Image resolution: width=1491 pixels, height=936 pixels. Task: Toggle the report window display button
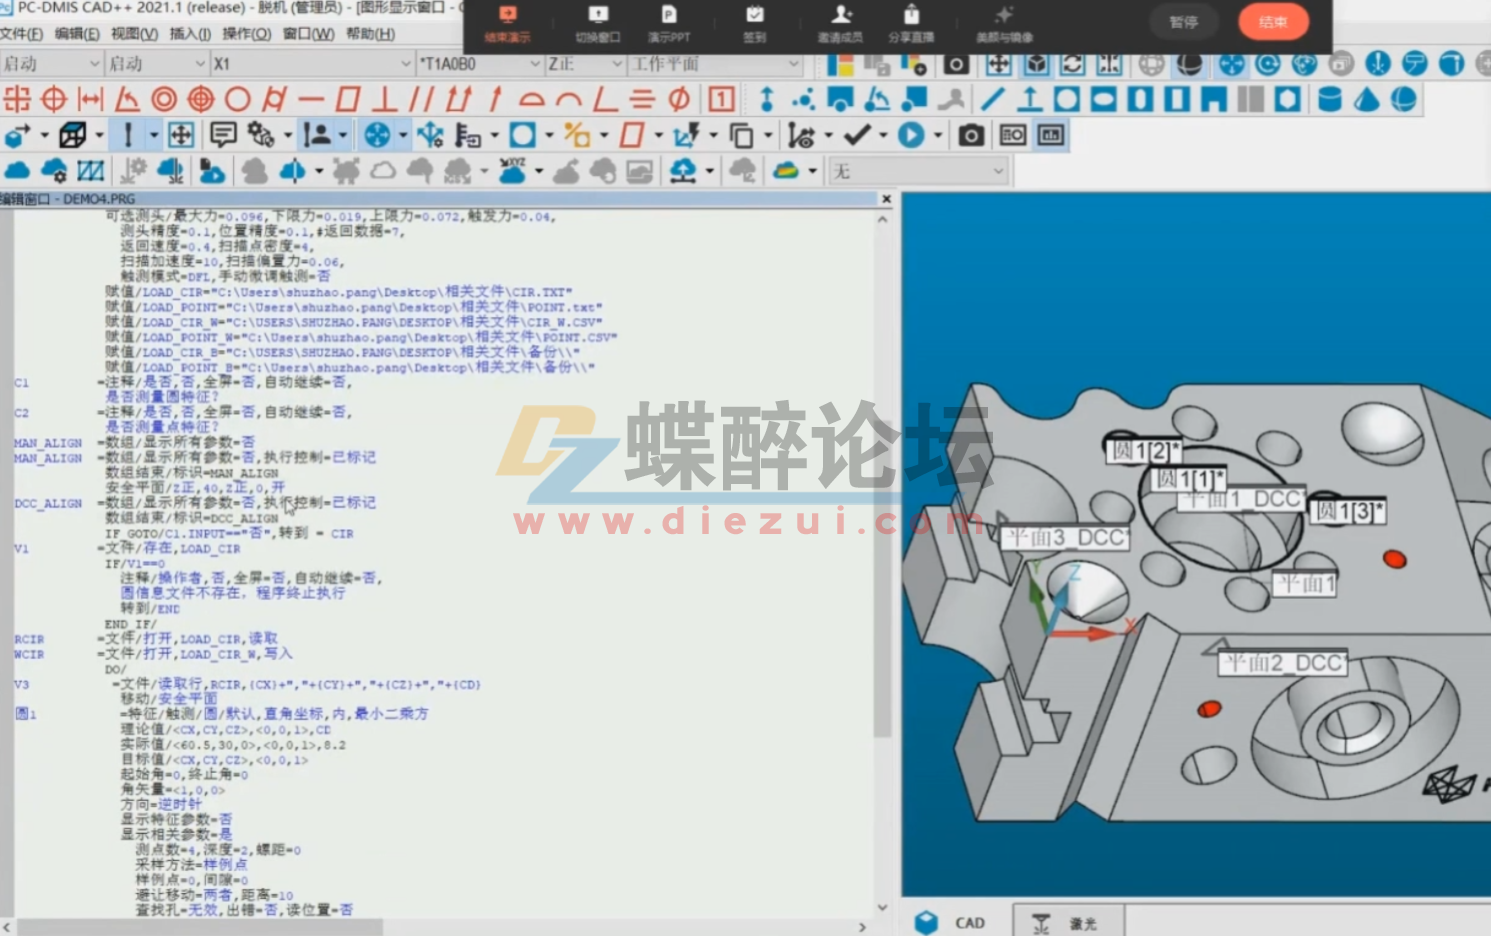(1051, 135)
